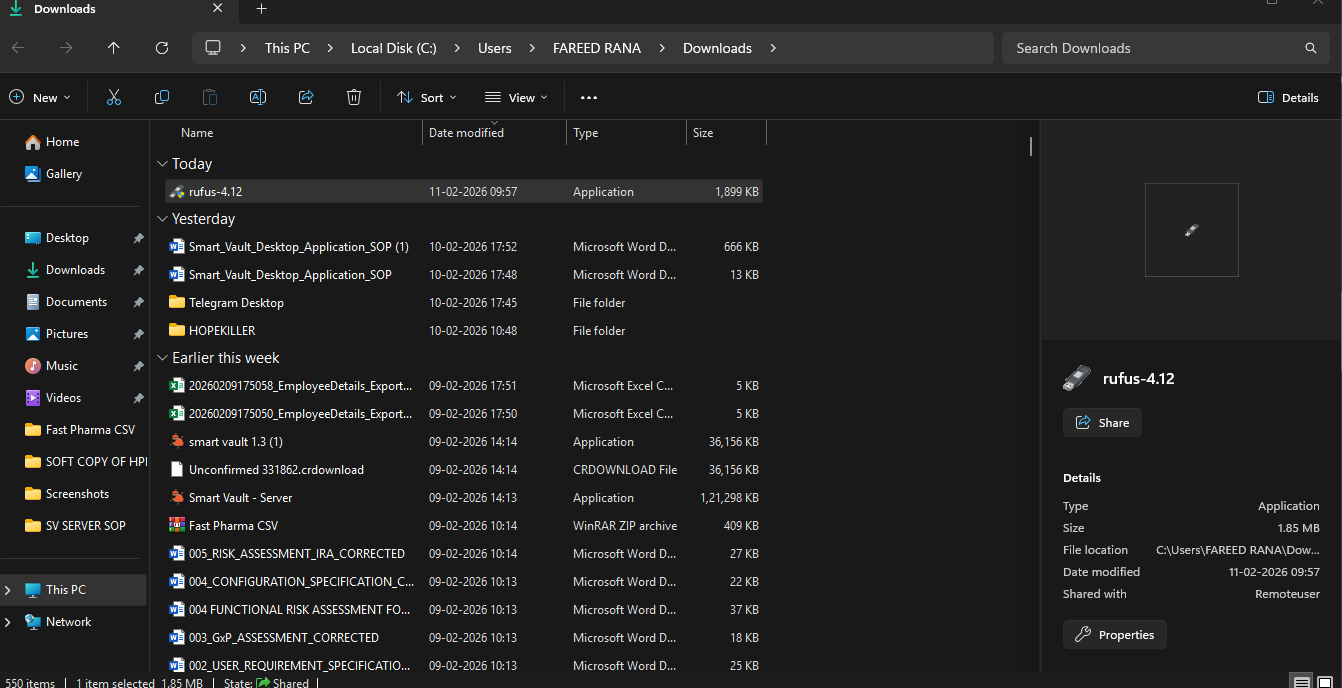Toggle the Details pane

click(x=1288, y=97)
